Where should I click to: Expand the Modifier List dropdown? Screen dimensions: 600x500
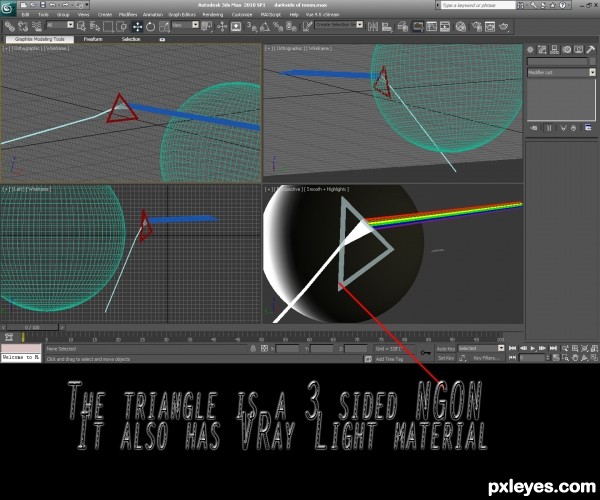(561, 72)
